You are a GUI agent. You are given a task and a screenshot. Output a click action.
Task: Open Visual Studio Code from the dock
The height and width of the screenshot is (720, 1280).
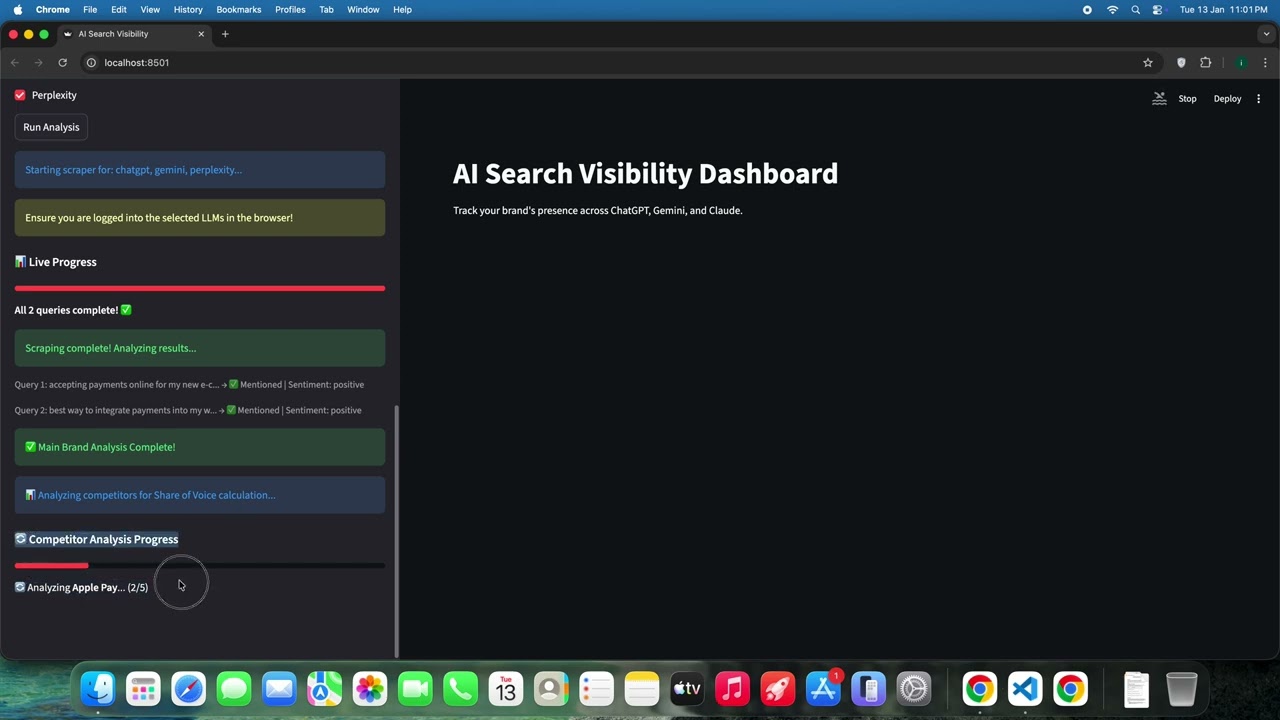pos(1025,689)
